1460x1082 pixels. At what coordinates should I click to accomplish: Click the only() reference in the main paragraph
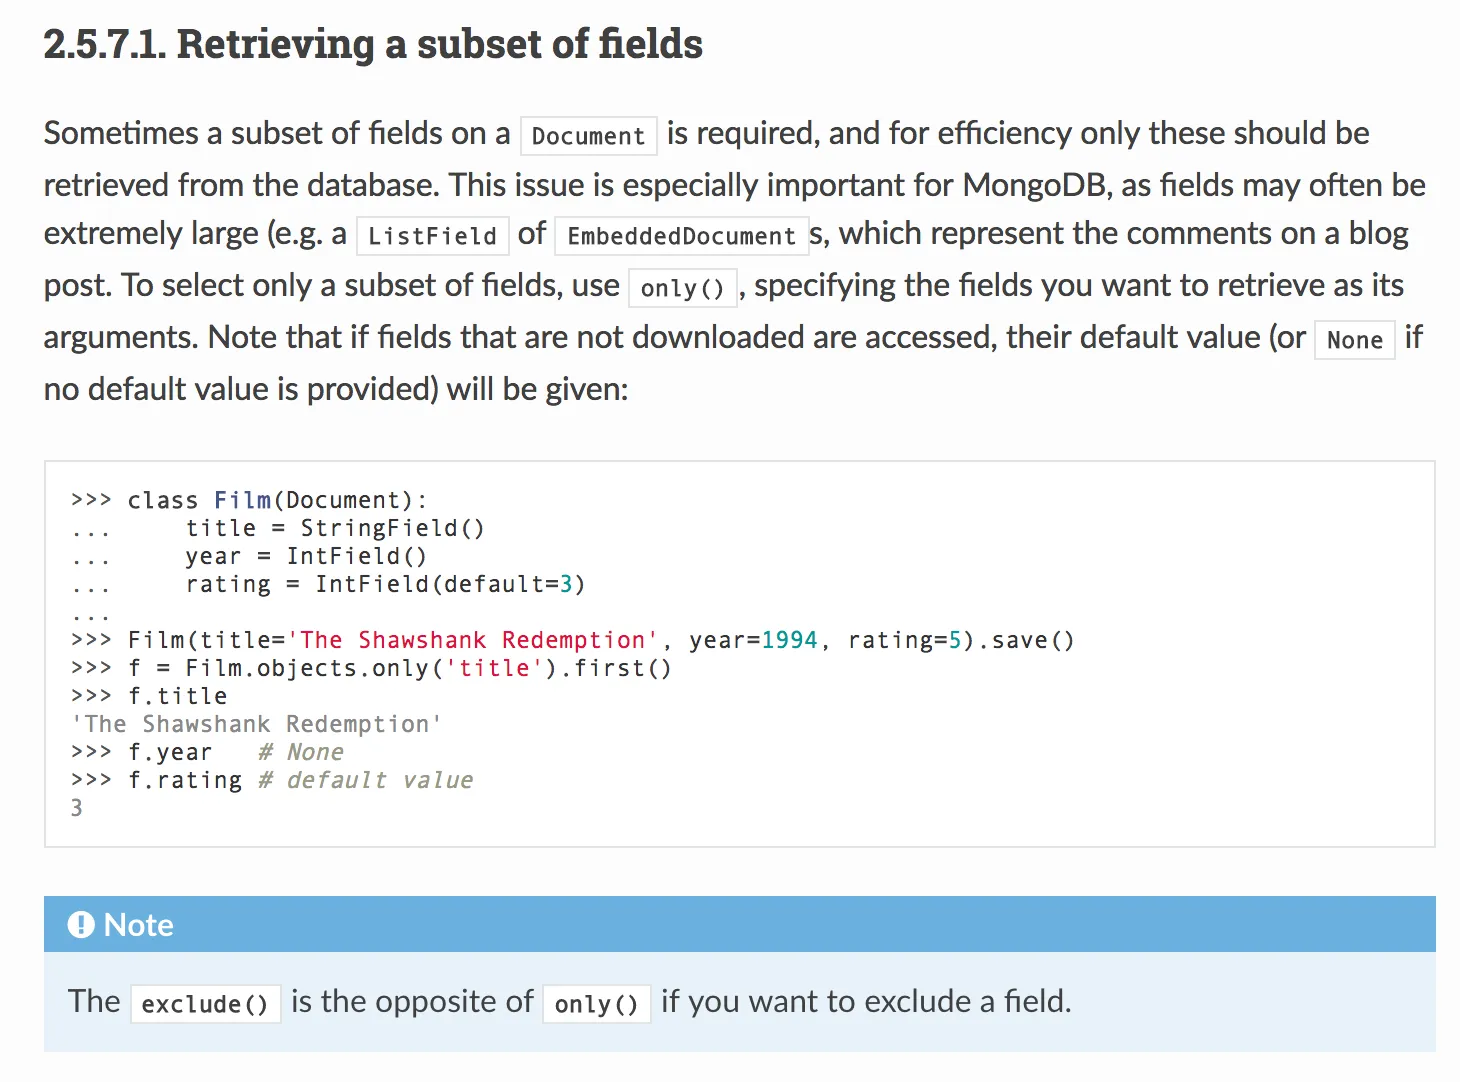click(x=682, y=288)
